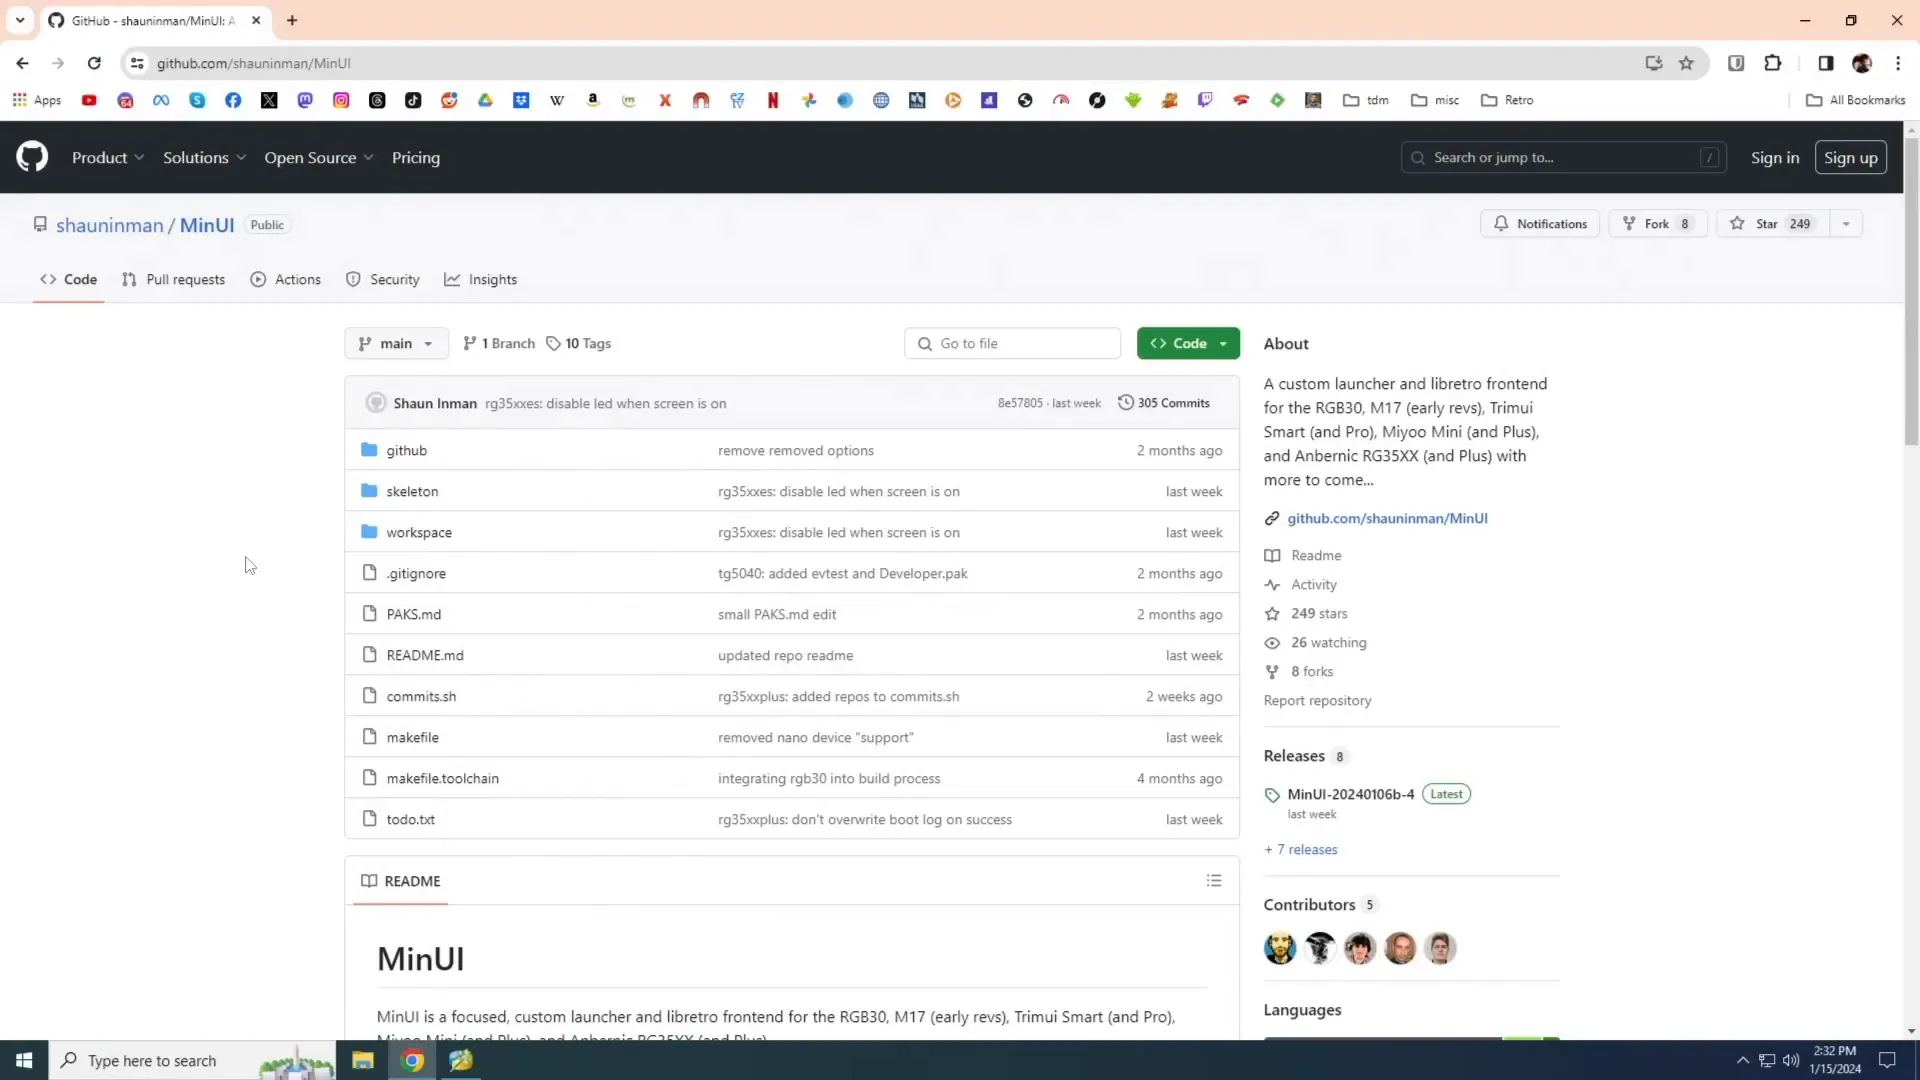Open the Netflix bookmark icon
The height and width of the screenshot is (1080, 1920).
773,100
